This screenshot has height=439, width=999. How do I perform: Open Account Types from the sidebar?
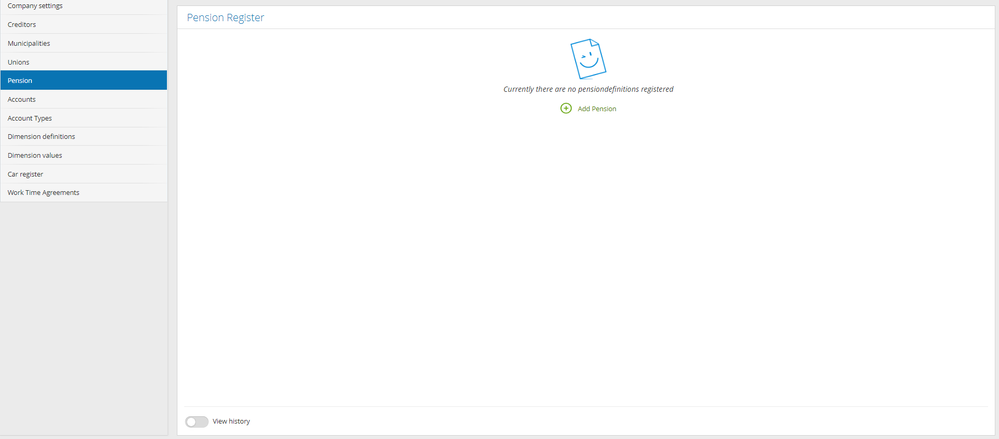pyautogui.click(x=83, y=118)
